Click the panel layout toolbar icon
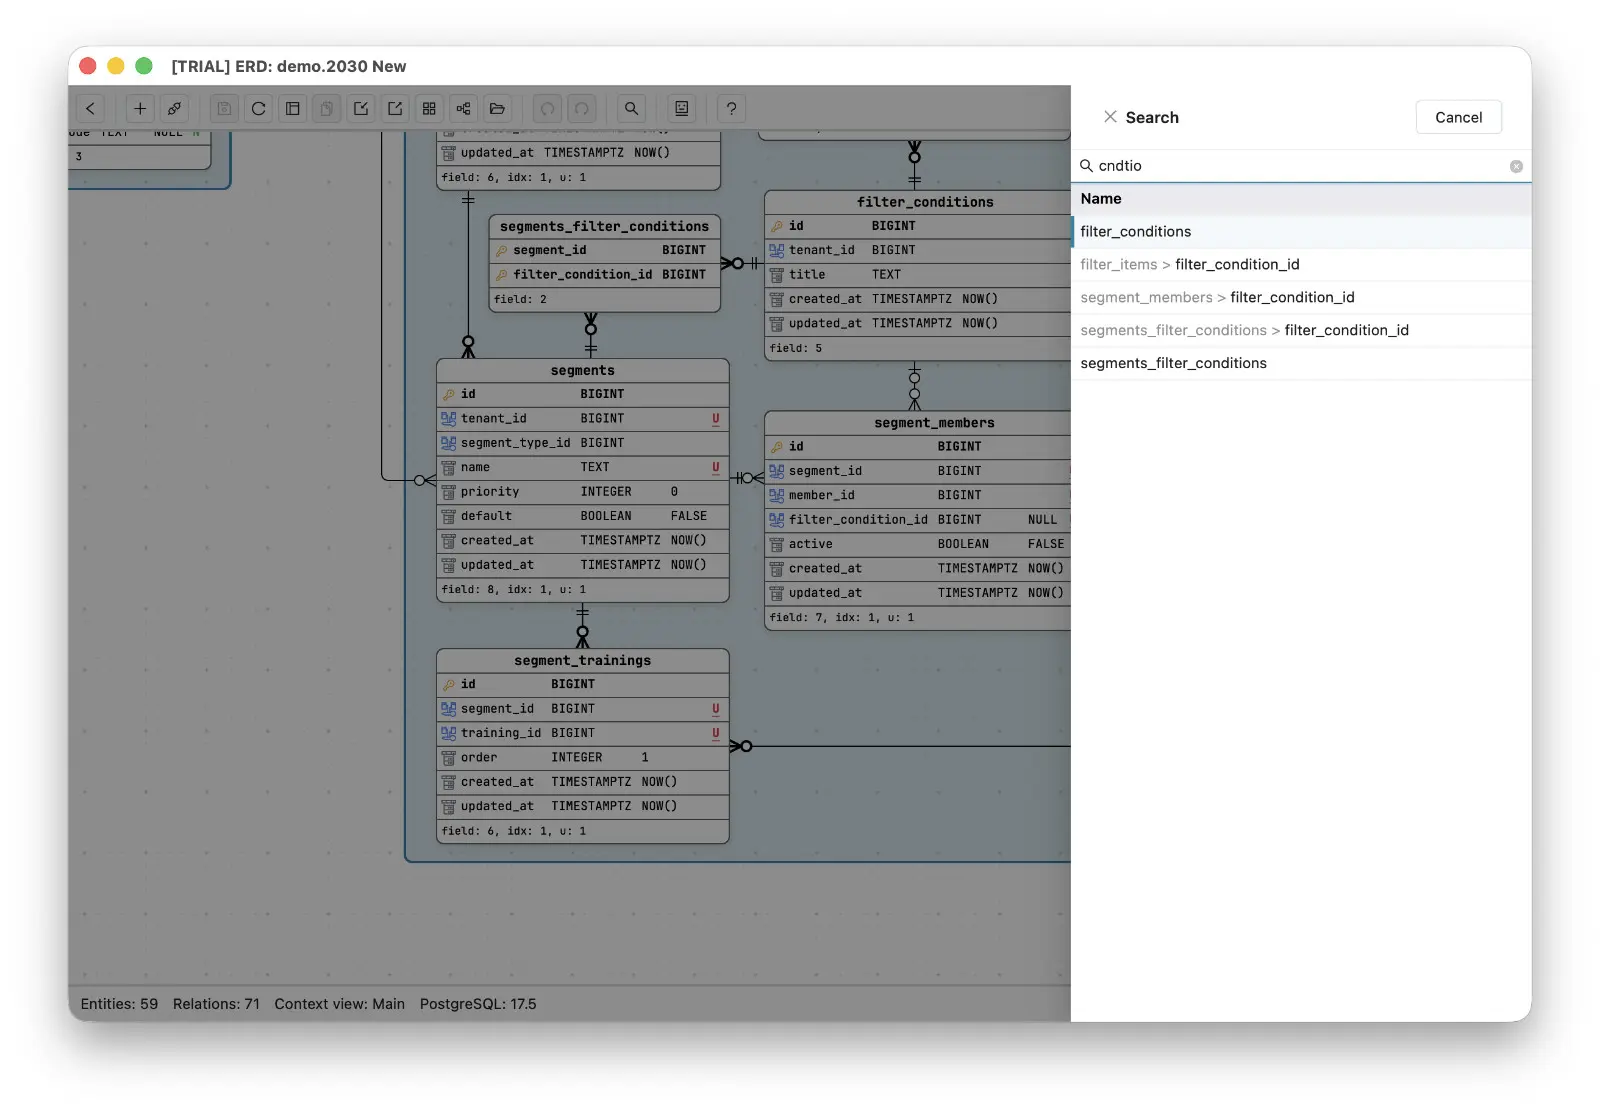The width and height of the screenshot is (1600, 1112). tap(293, 109)
